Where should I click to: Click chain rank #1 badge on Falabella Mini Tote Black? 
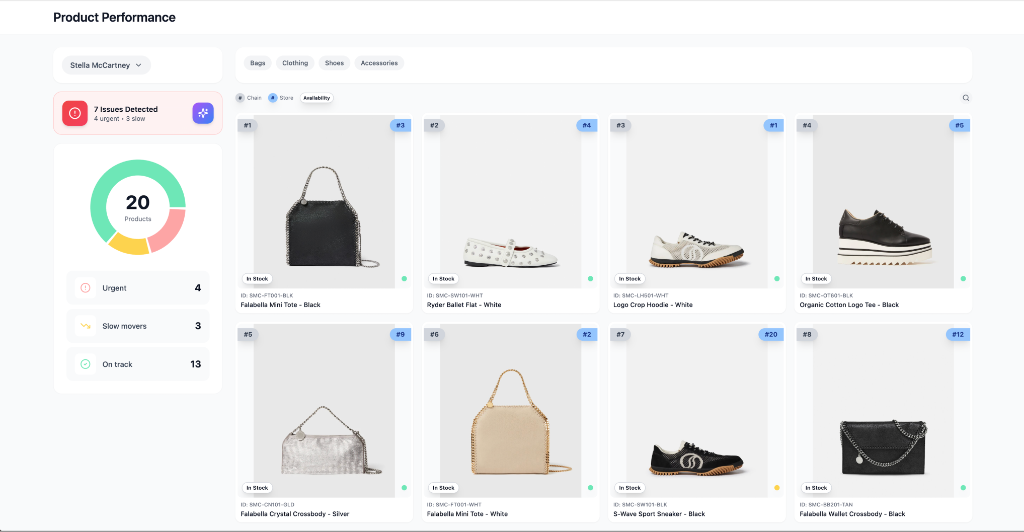[x=248, y=125]
